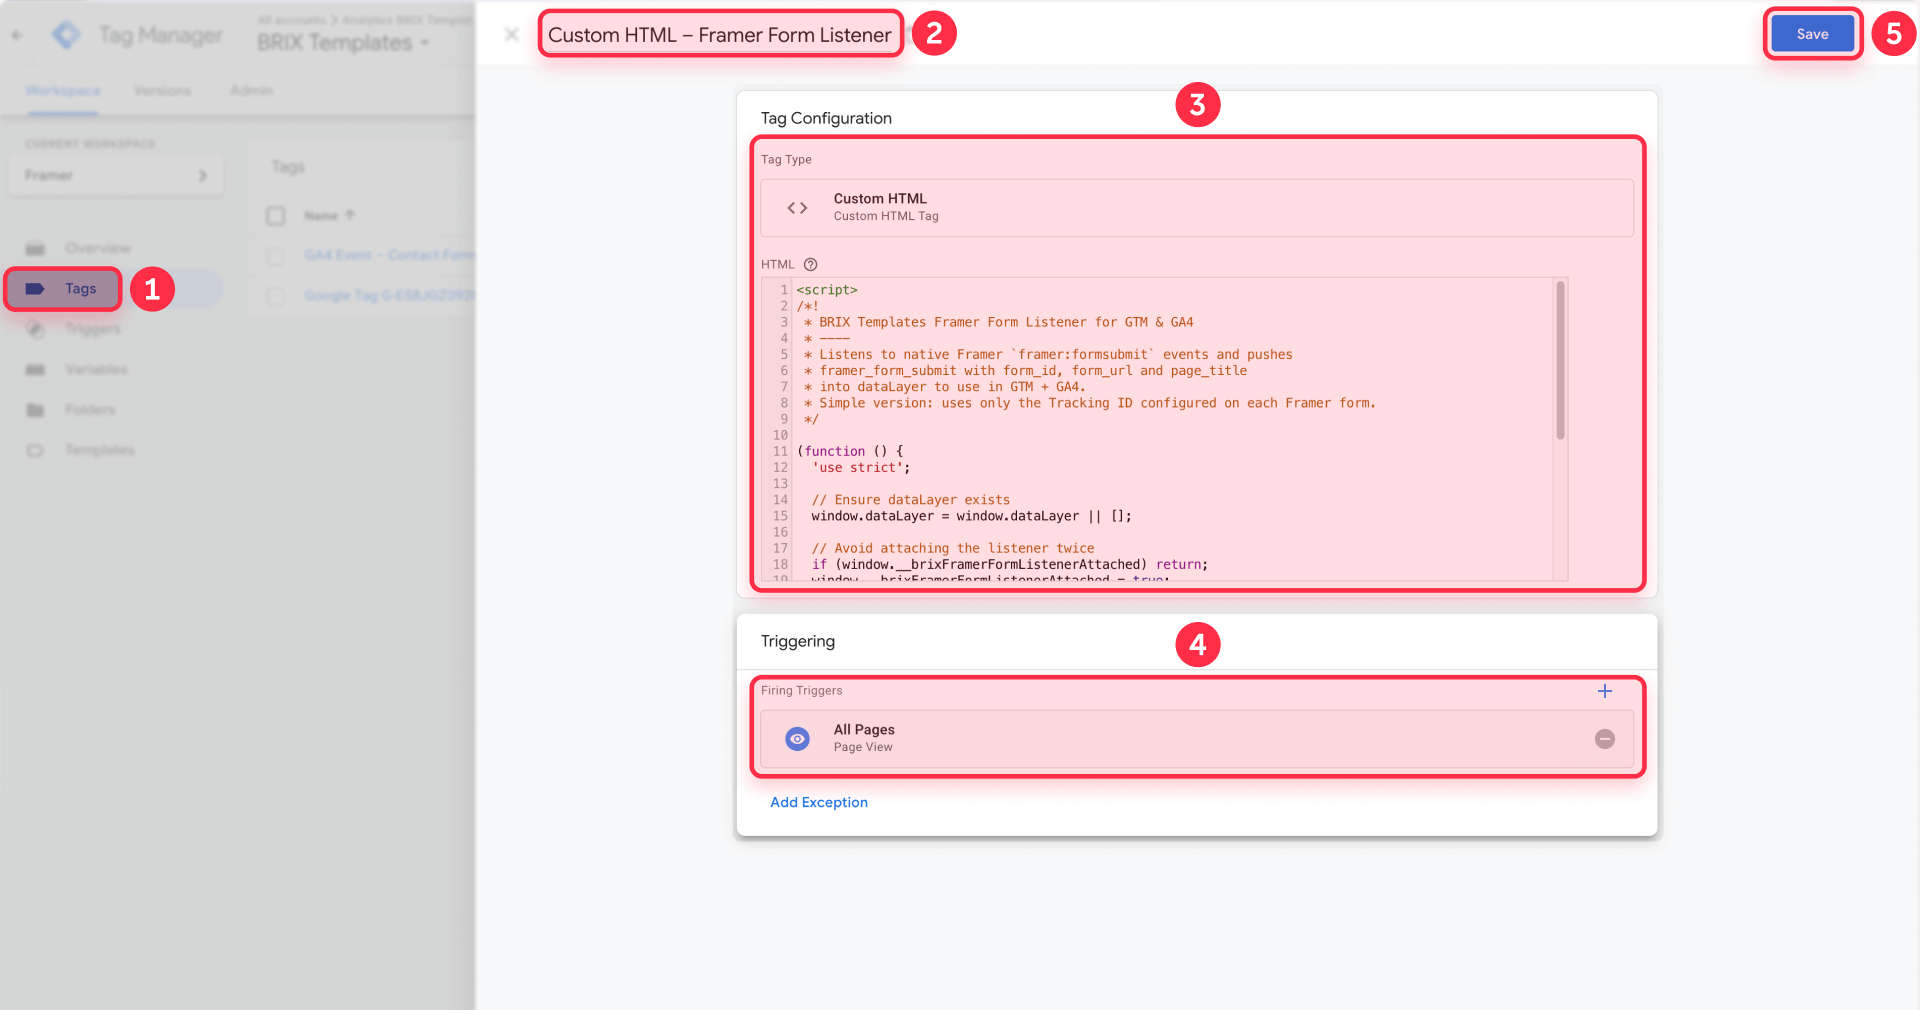Open the BRIX Templates container dropdown
This screenshot has height=1010, width=1920.
(343, 43)
